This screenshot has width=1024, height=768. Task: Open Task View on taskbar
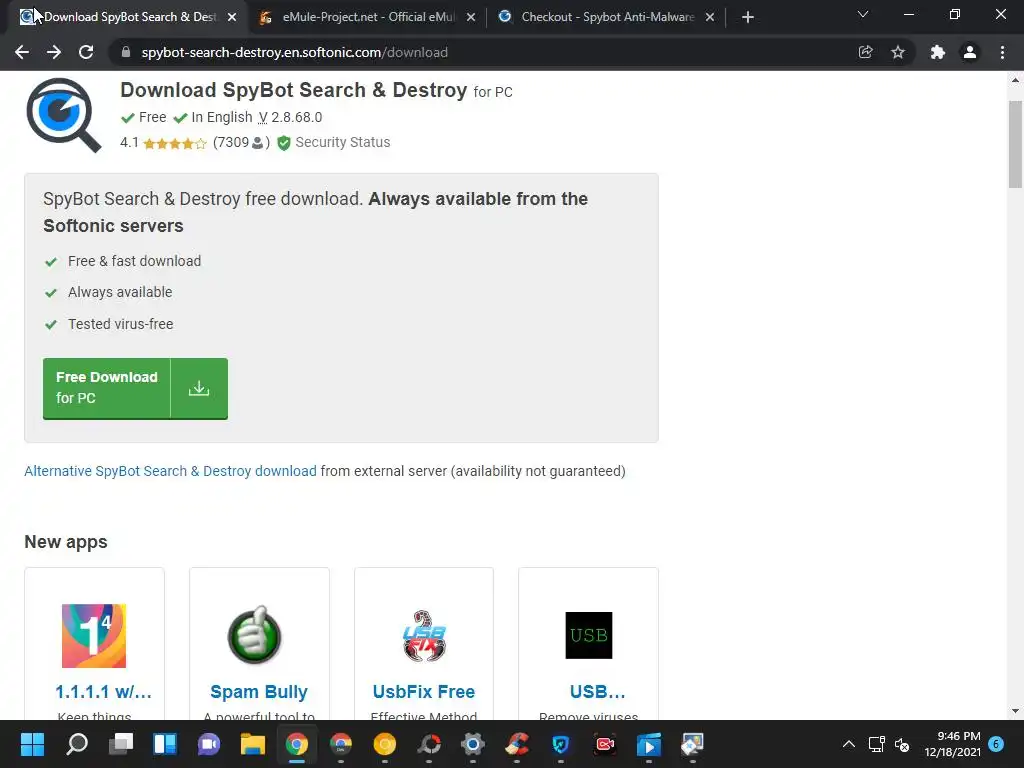pyautogui.click(x=121, y=744)
